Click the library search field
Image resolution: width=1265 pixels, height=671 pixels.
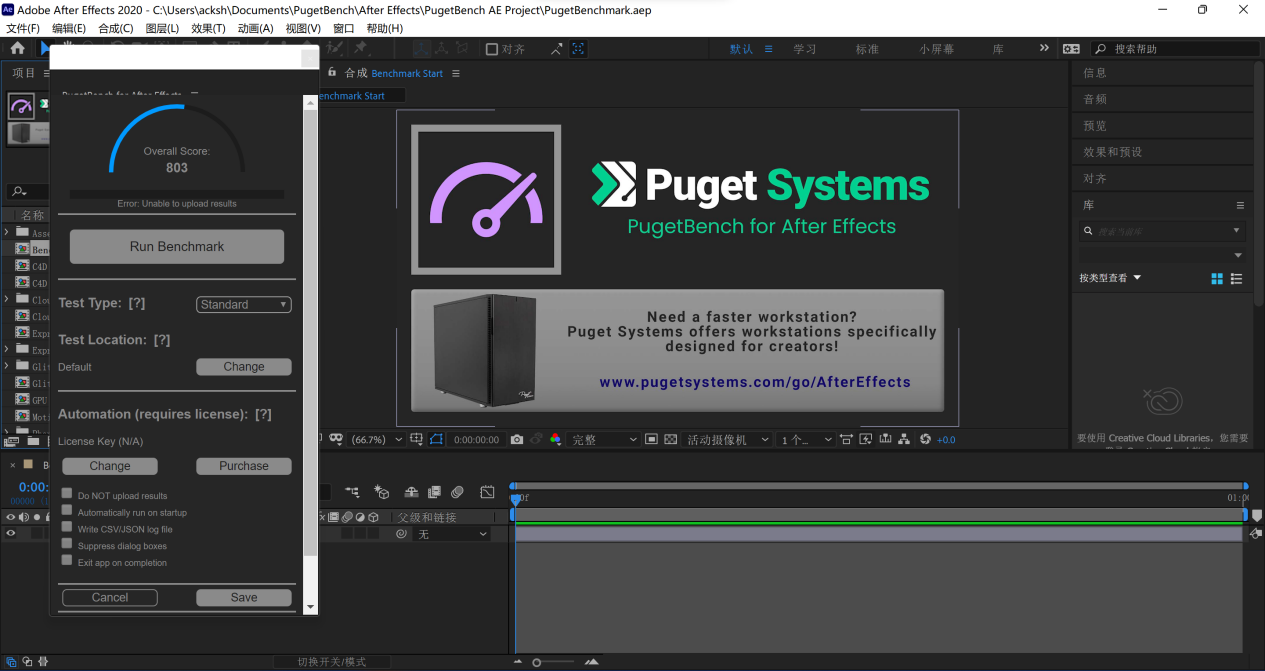1163,231
